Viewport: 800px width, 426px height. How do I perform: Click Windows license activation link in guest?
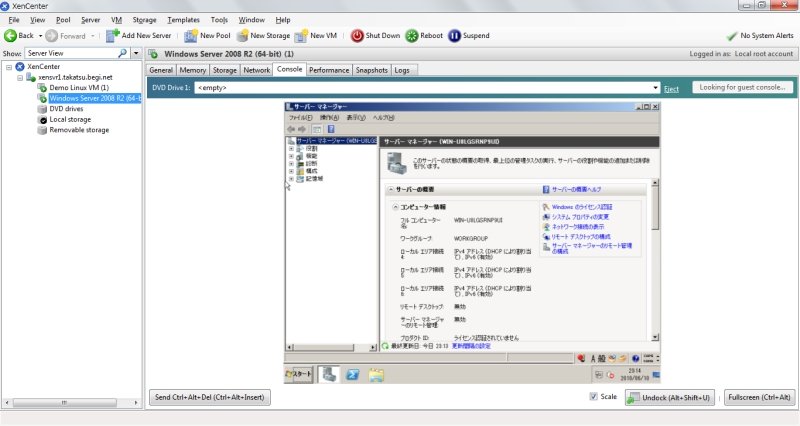[x=582, y=207]
